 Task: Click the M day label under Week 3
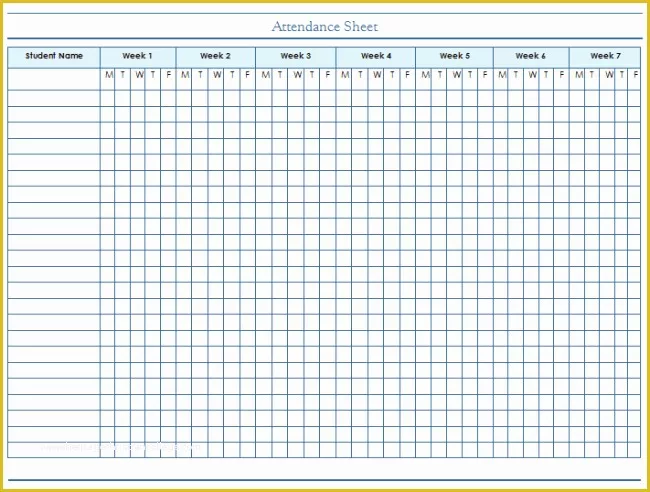click(265, 75)
